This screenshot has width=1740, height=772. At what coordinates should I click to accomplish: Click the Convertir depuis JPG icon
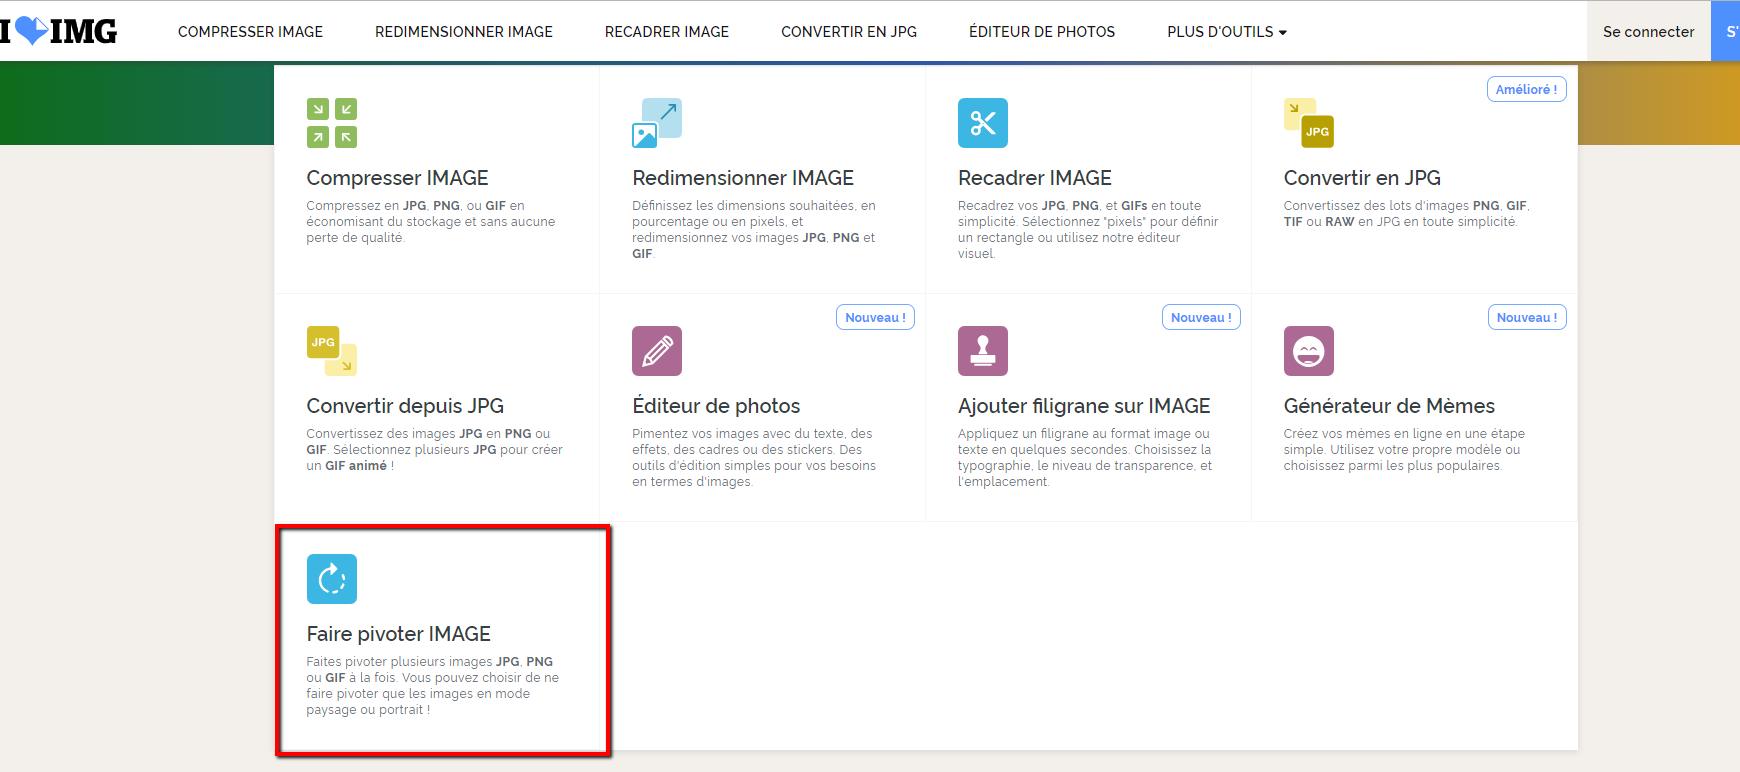point(332,351)
